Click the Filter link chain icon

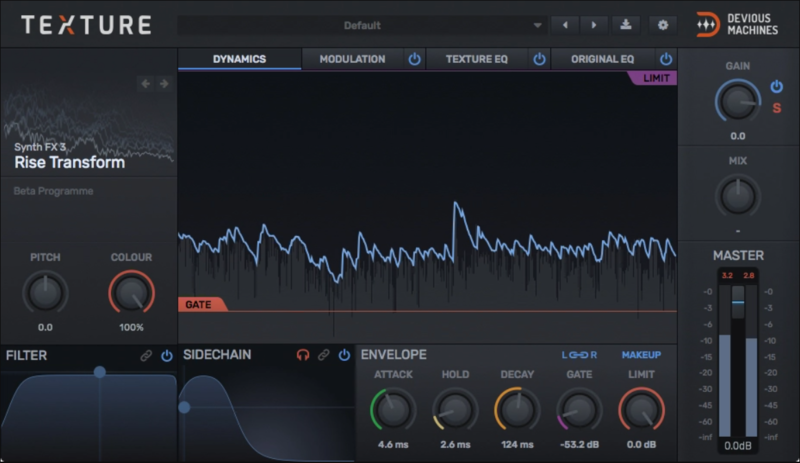[146, 355]
